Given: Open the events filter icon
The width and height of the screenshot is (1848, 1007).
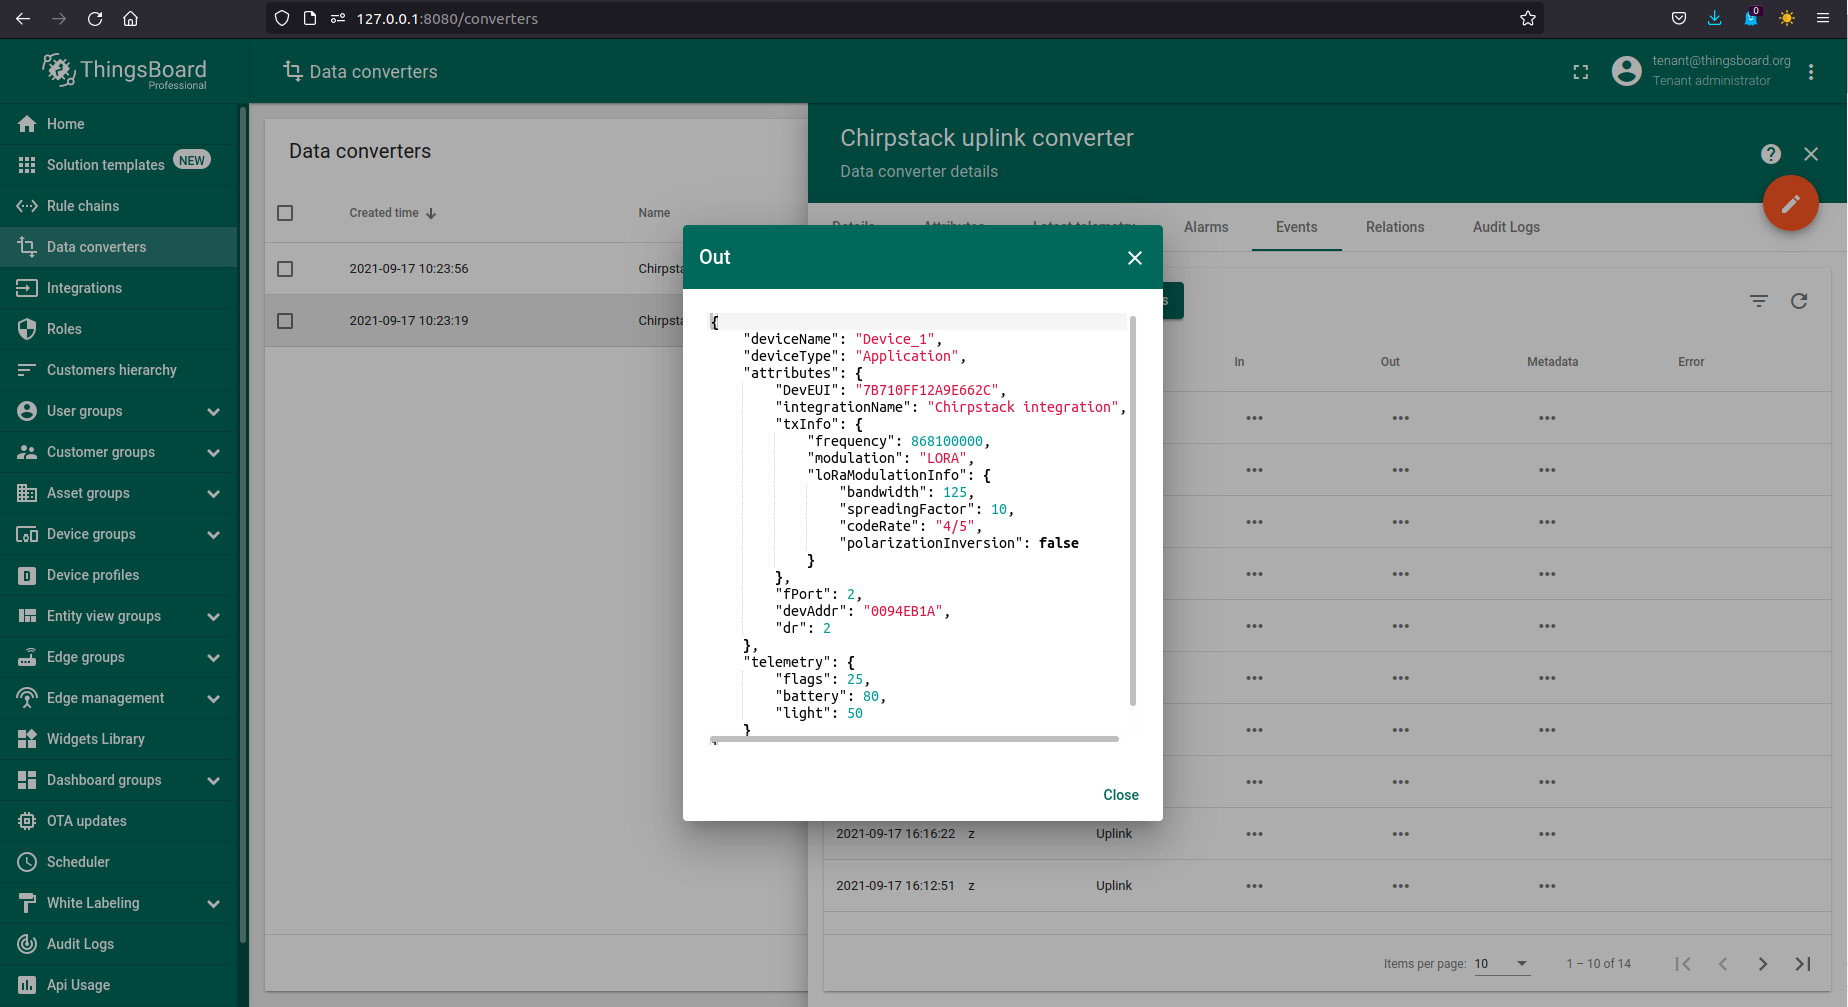Looking at the screenshot, I should coord(1758,301).
